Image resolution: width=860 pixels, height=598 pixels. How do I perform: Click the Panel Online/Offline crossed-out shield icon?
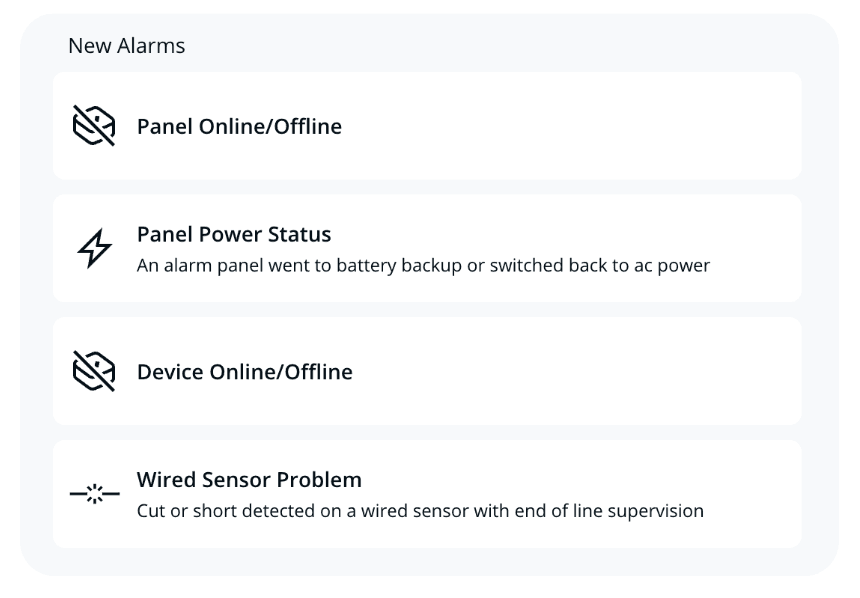pyautogui.click(x=94, y=126)
